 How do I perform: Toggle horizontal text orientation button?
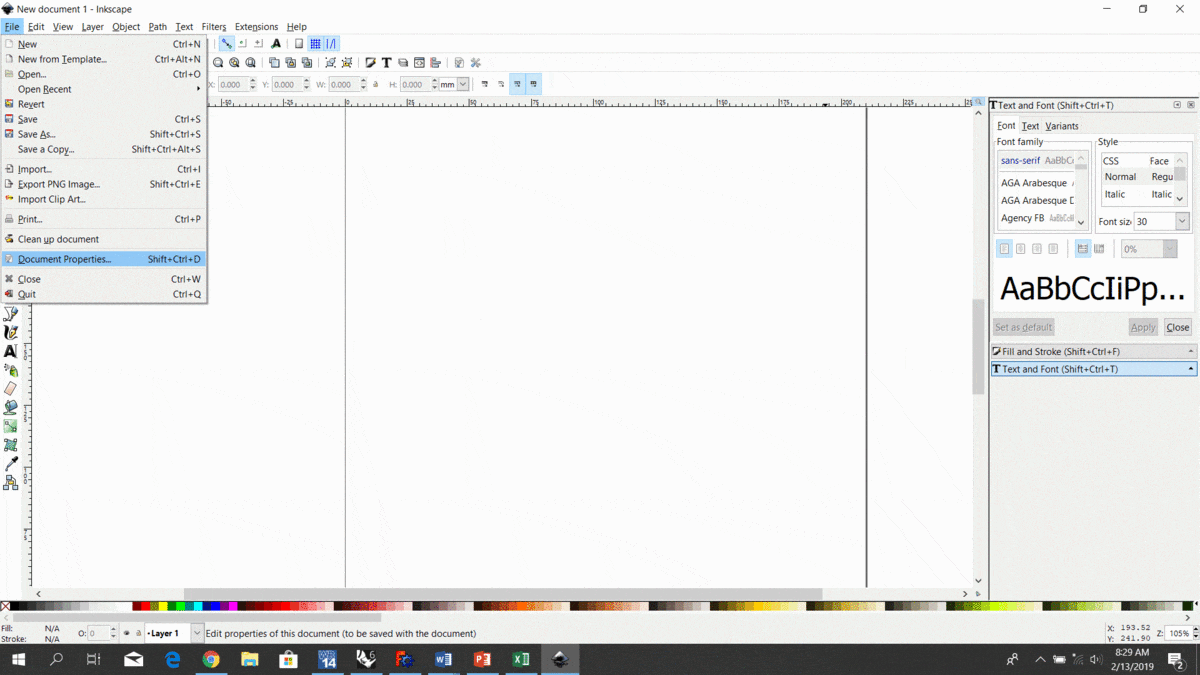tap(1083, 249)
